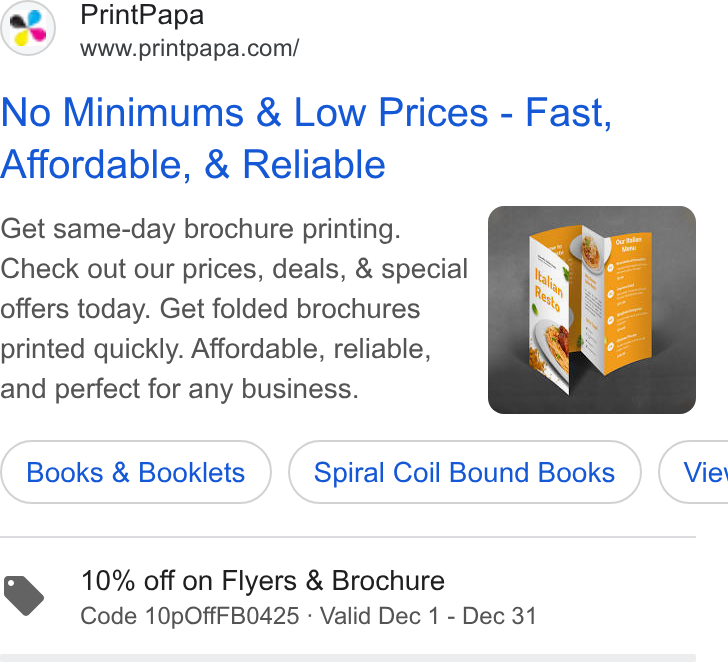This screenshot has width=728, height=662.
Task: Click the Valid Dec 1 - Dec 31 text
Action: [428, 617]
